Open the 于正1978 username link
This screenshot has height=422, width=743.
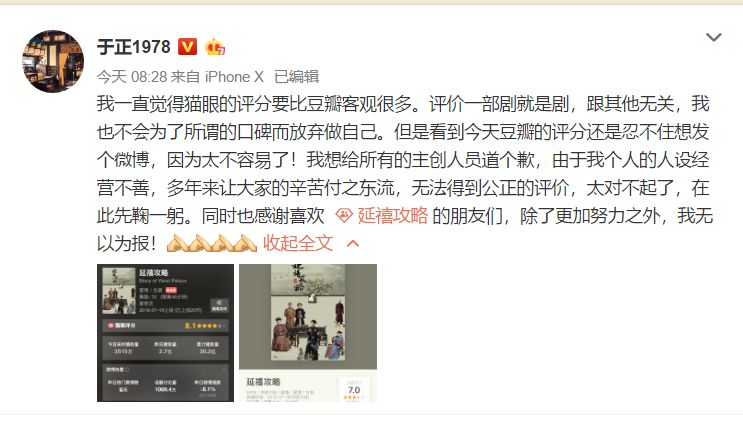[x=134, y=47]
